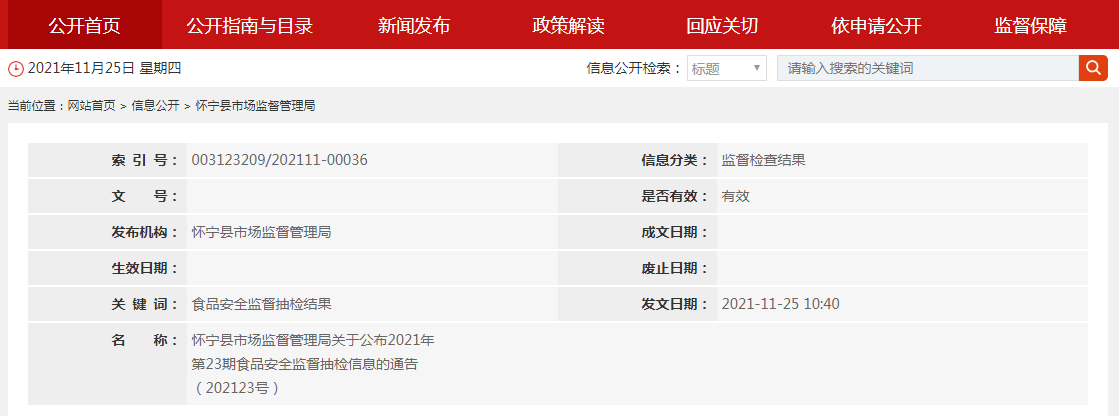Click the red clock icon beside the date

click(16, 69)
